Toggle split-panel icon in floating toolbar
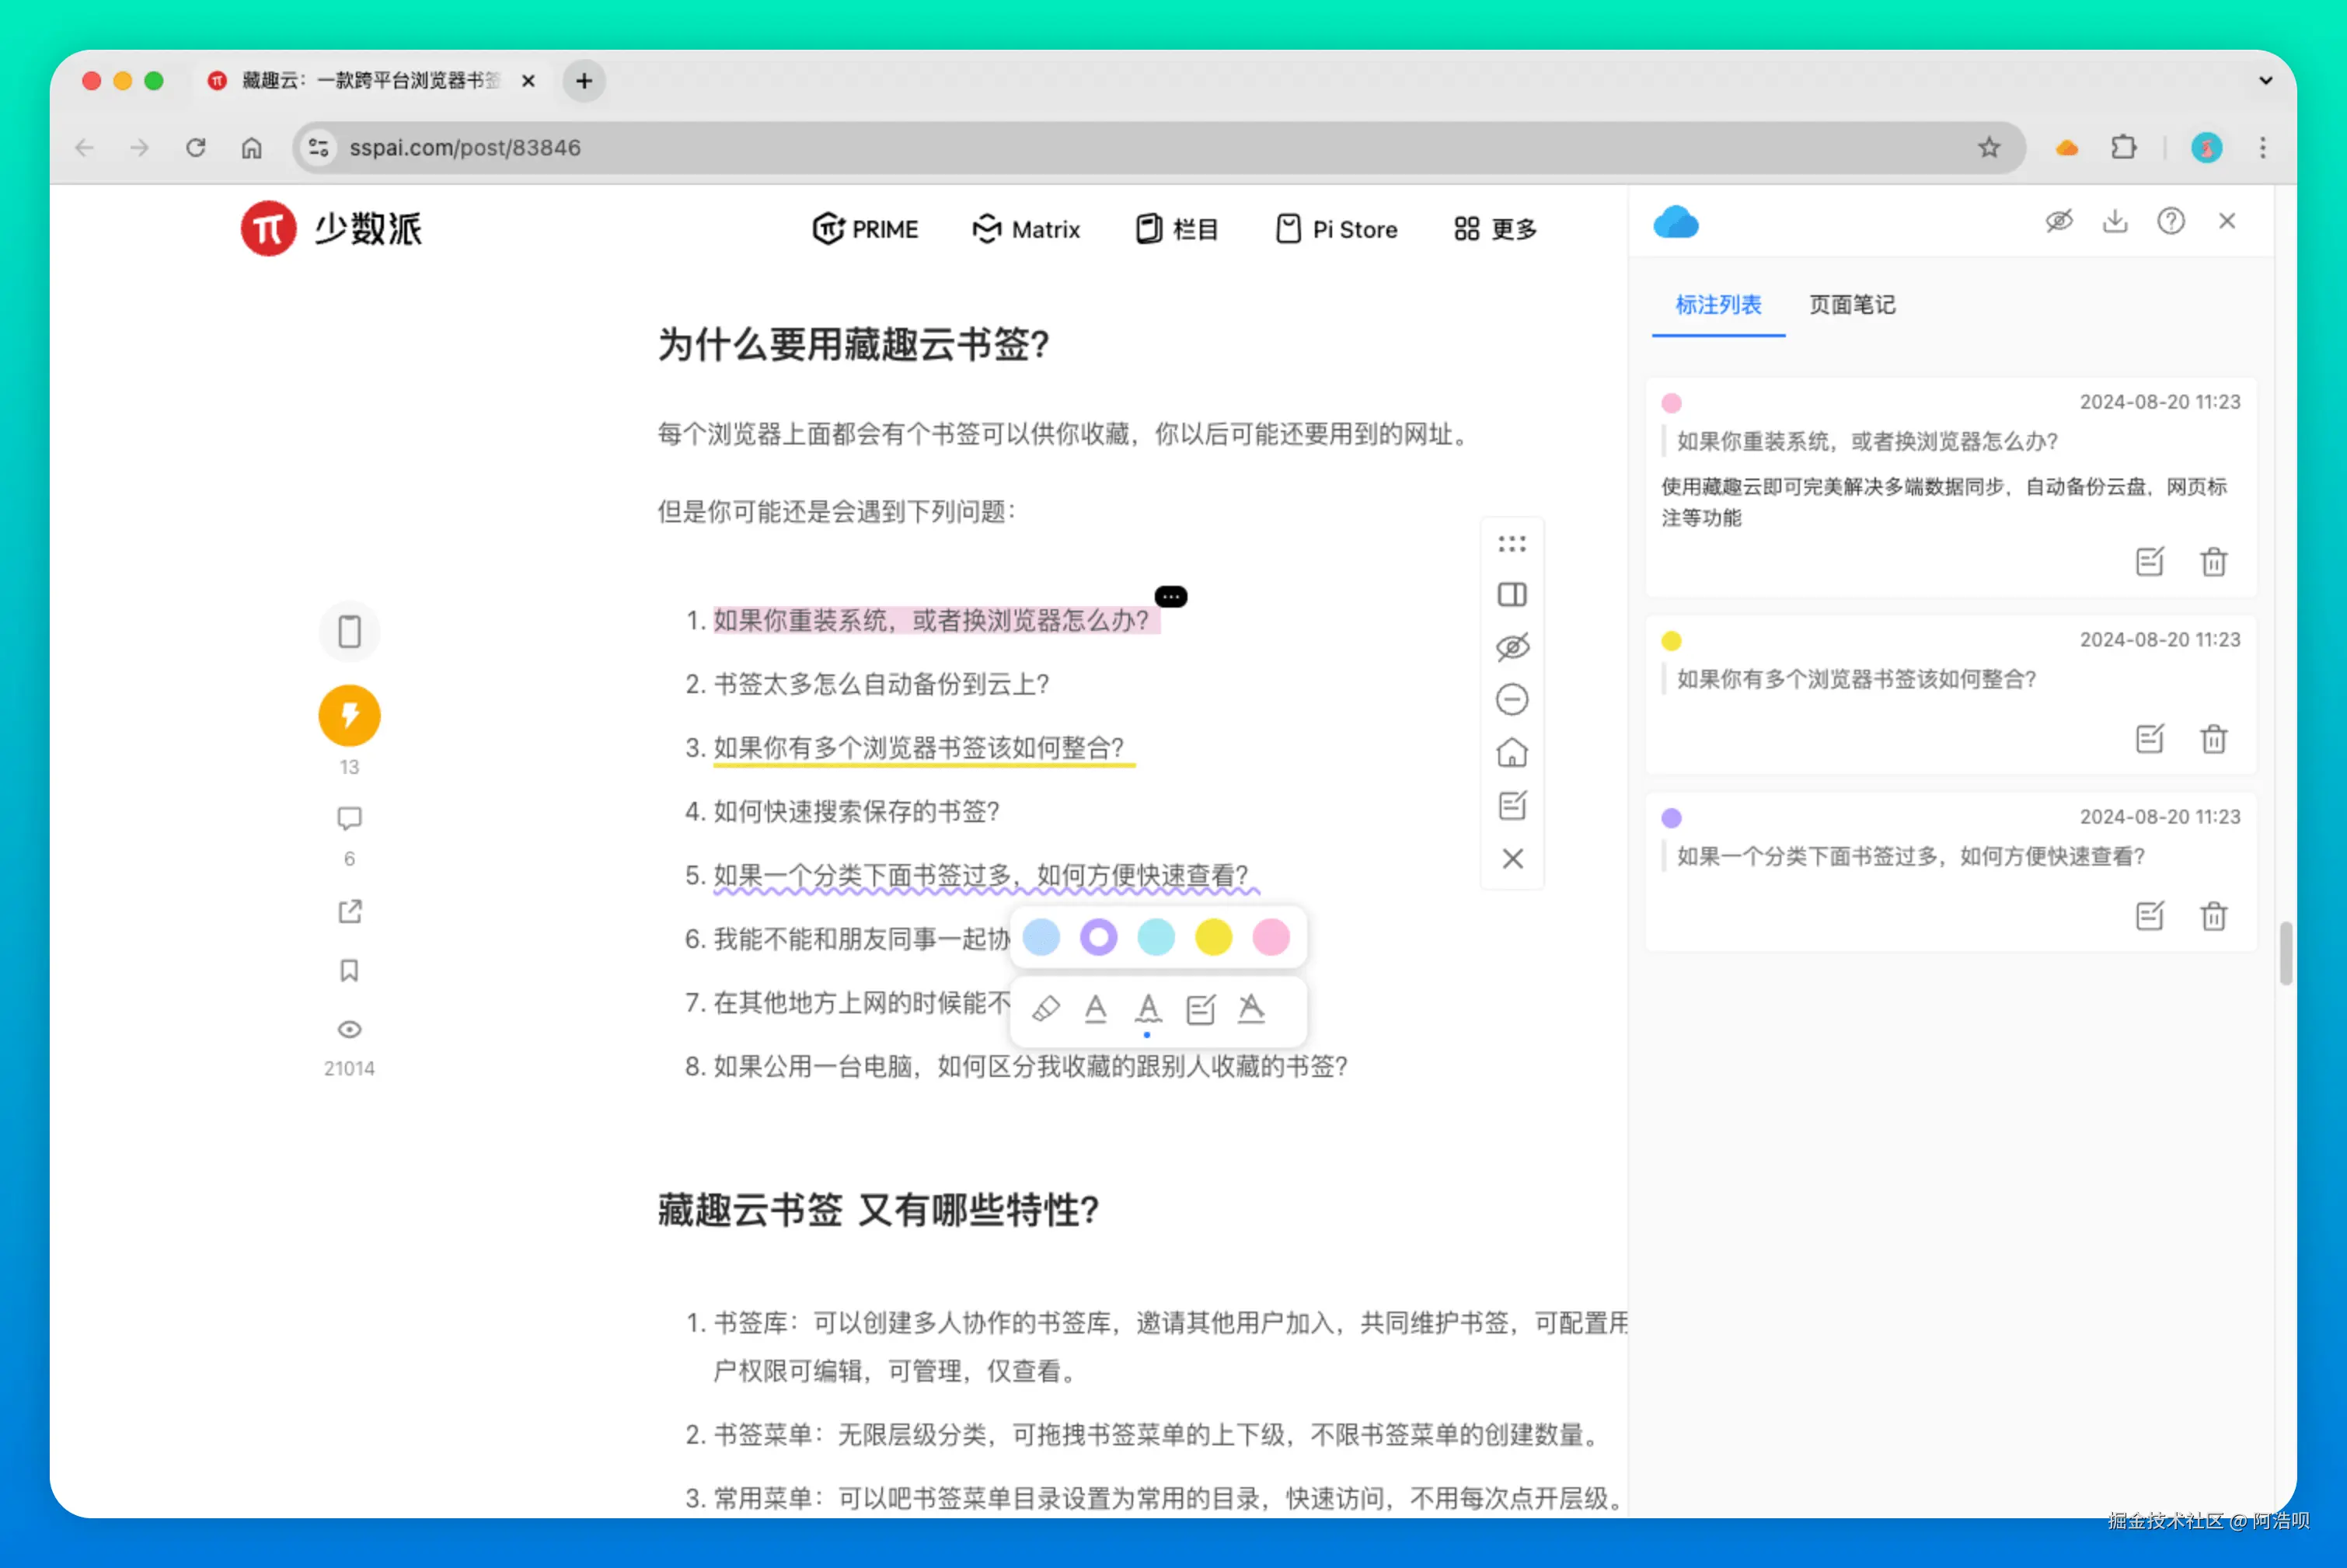Screen dimensions: 2347x1568 tap(1512, 595)
